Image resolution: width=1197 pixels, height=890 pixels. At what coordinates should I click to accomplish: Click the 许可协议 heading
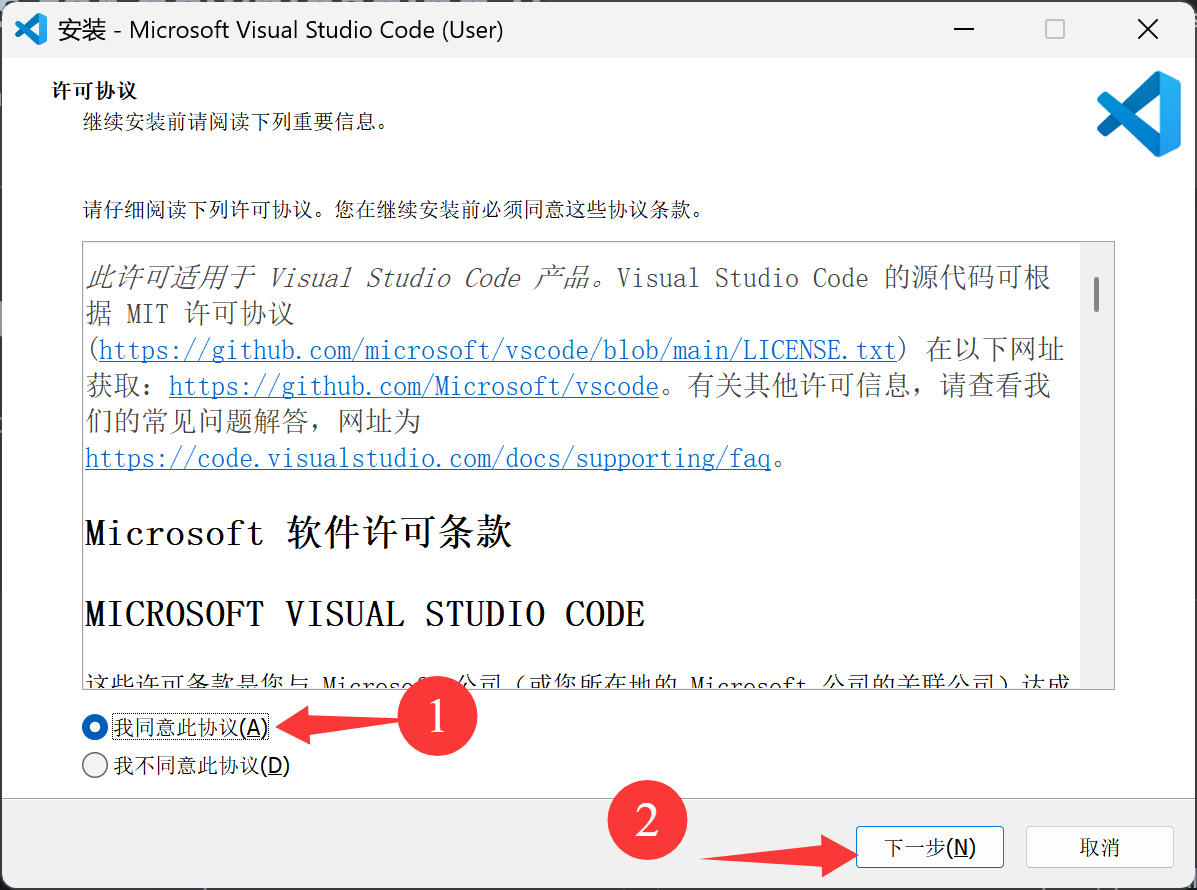click(x=94, y=91)
